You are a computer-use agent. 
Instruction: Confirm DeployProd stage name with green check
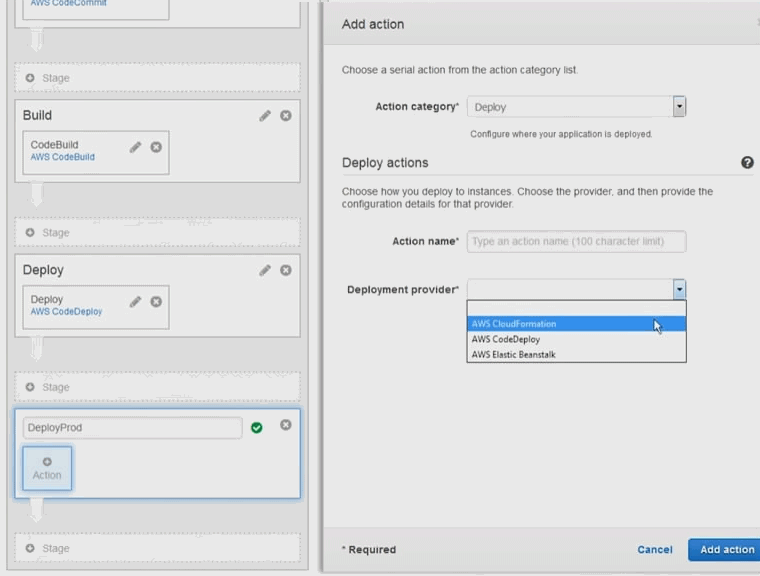[257, 428]
